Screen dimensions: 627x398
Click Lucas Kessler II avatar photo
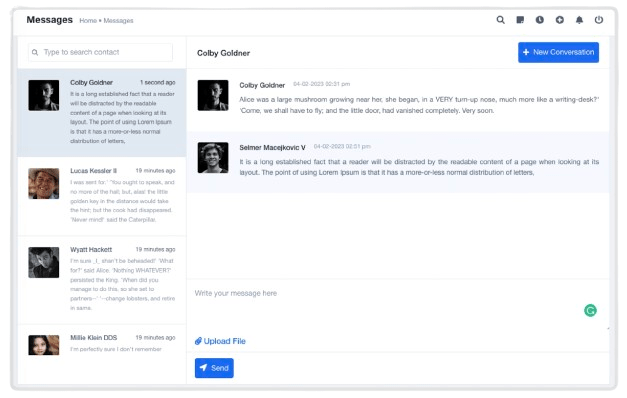[44, 184]
